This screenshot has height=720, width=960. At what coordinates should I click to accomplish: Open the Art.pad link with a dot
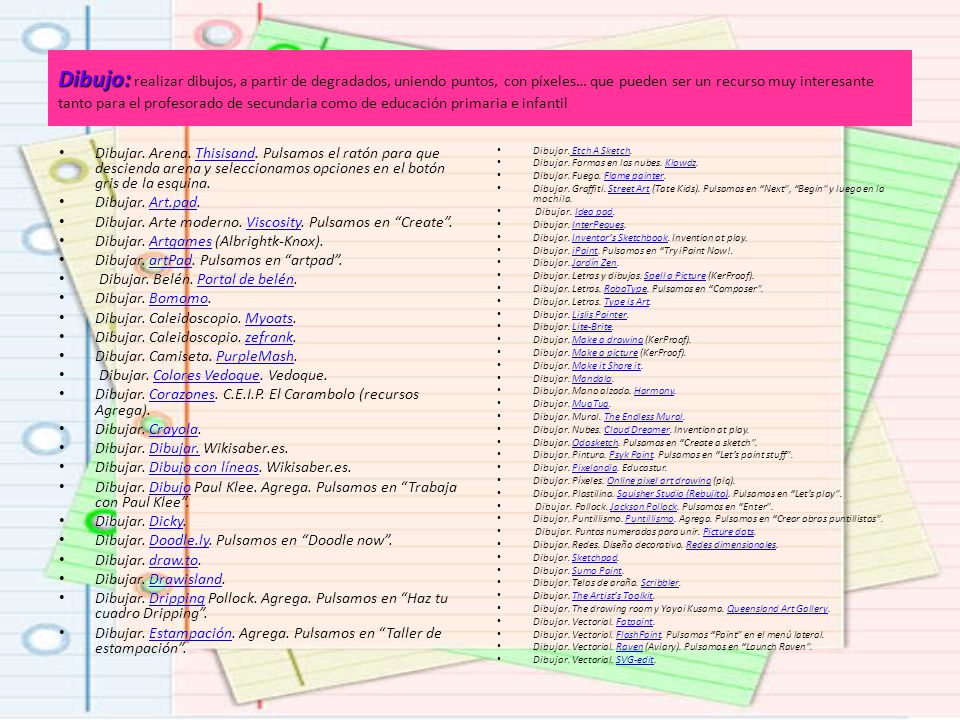tap(173, 202)
